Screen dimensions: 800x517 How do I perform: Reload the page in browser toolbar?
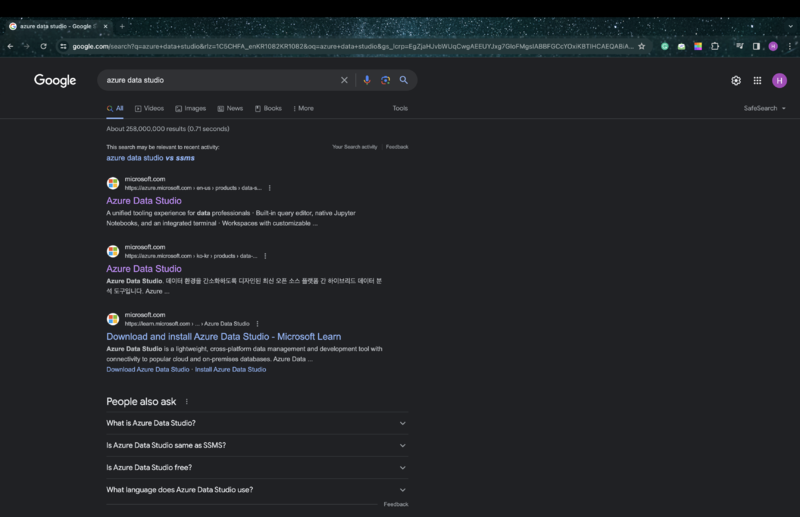point(43,46)
